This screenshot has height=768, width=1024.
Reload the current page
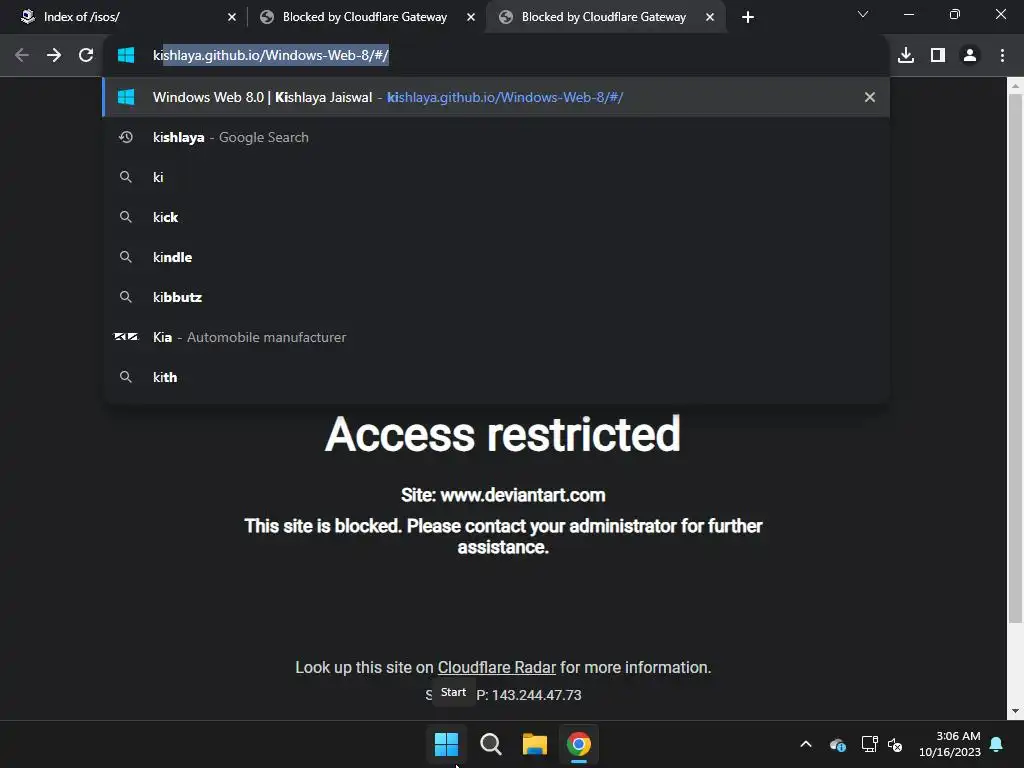[86, 56]
